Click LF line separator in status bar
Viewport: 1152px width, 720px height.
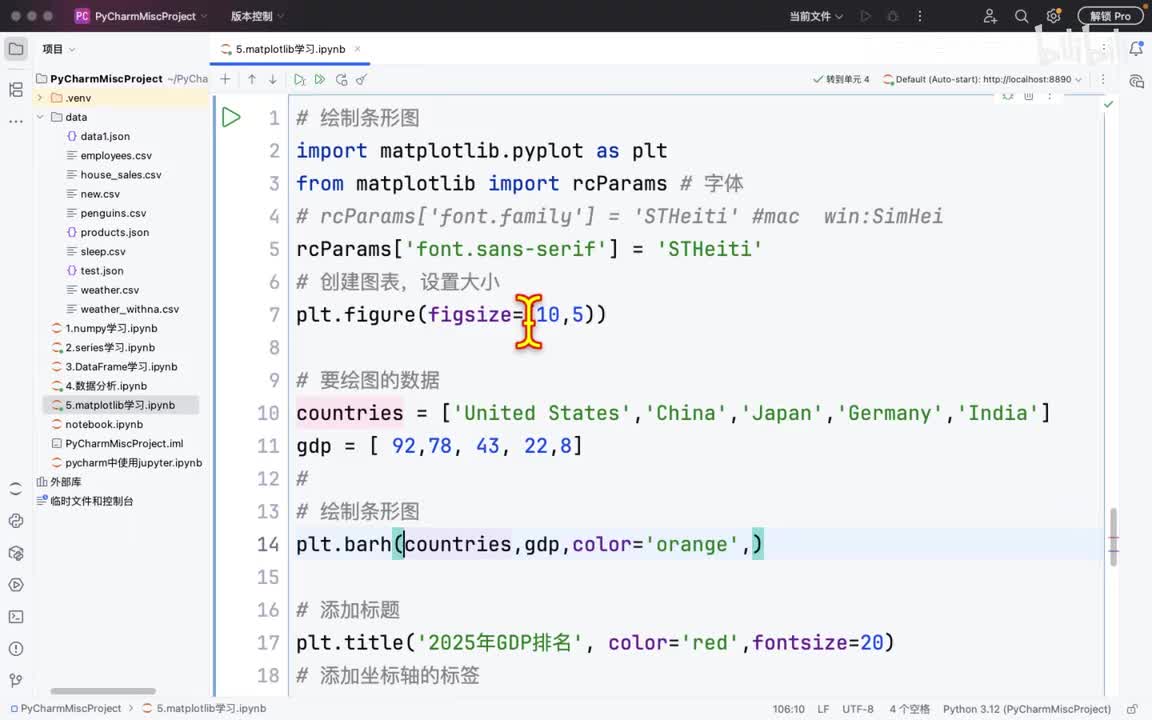coord(824,709)
